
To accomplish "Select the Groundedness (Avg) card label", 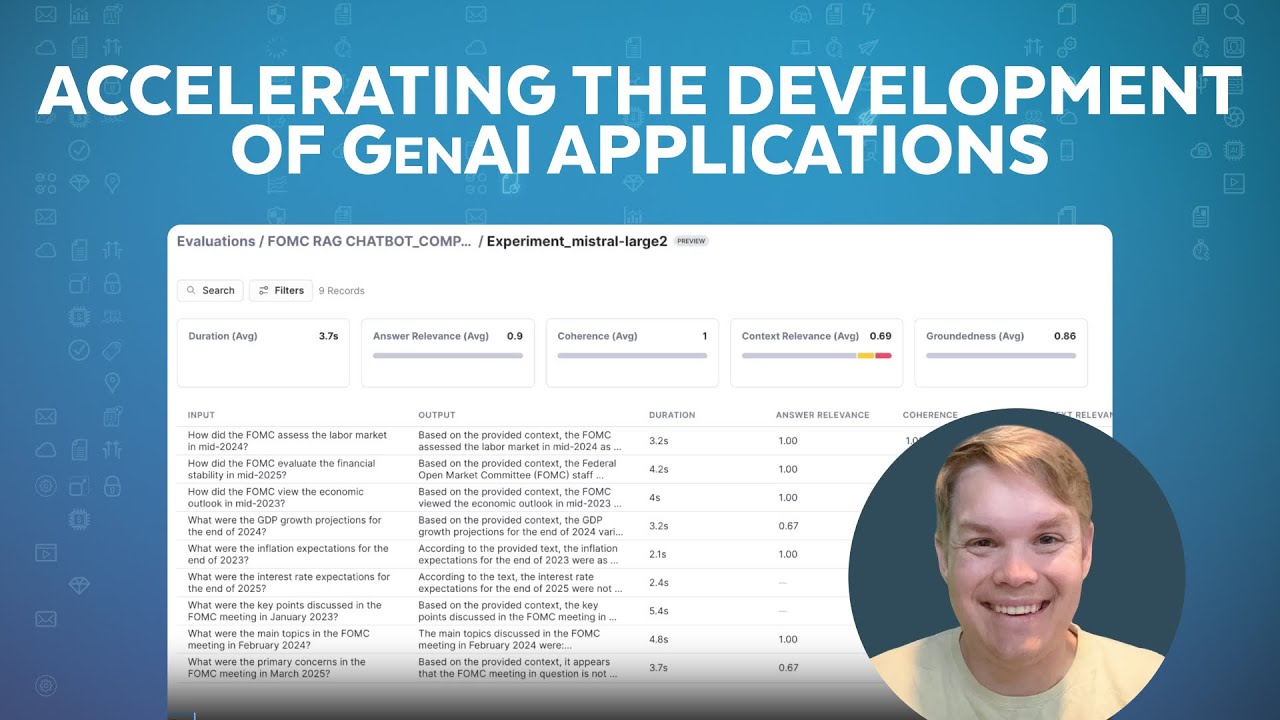I will (x=975, y=336).
